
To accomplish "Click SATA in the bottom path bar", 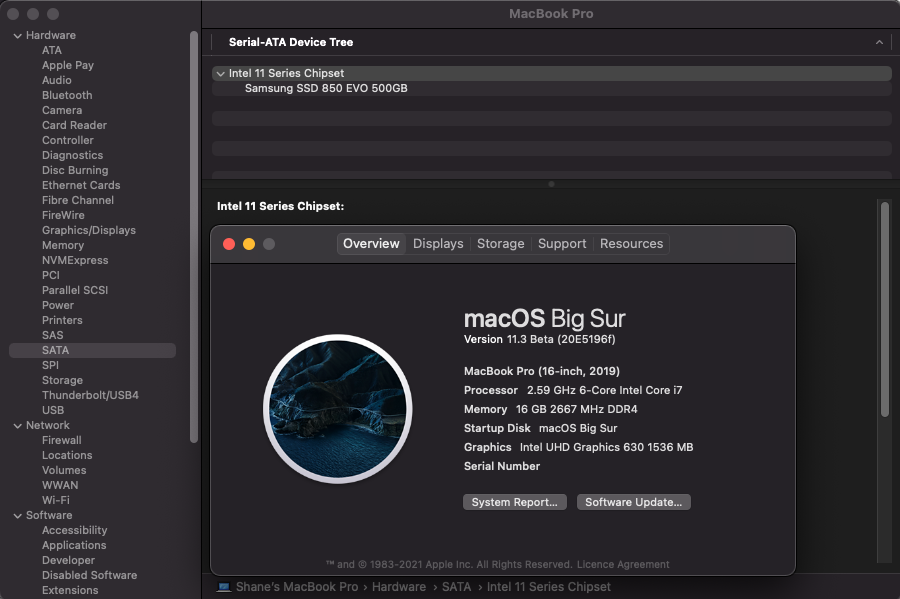I will coord(456,587).
